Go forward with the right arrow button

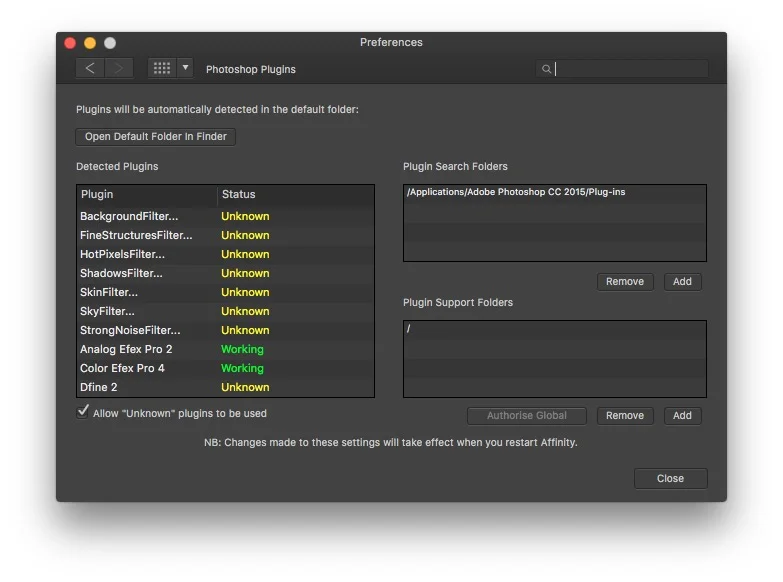[119, 68]
